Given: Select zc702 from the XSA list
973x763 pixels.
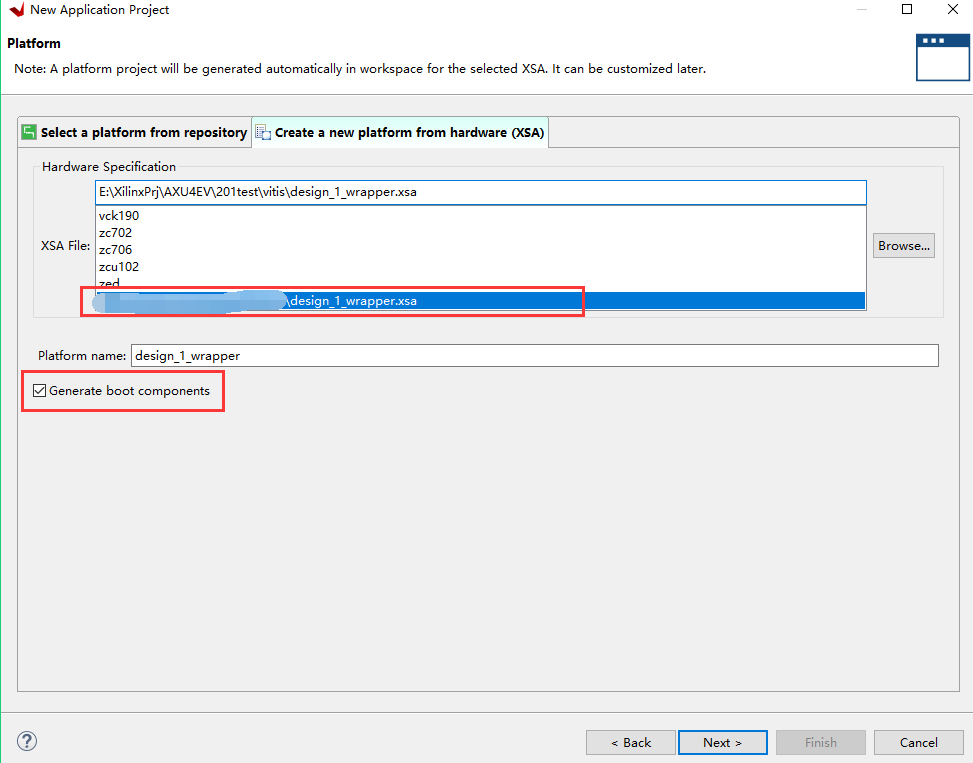Looking at the screenshot, I should click(481, 233).
